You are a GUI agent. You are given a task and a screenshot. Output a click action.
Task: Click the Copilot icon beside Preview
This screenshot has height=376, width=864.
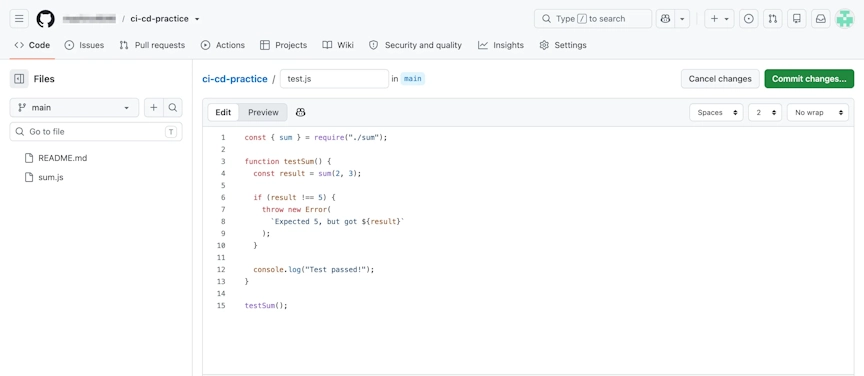[300, 112]
